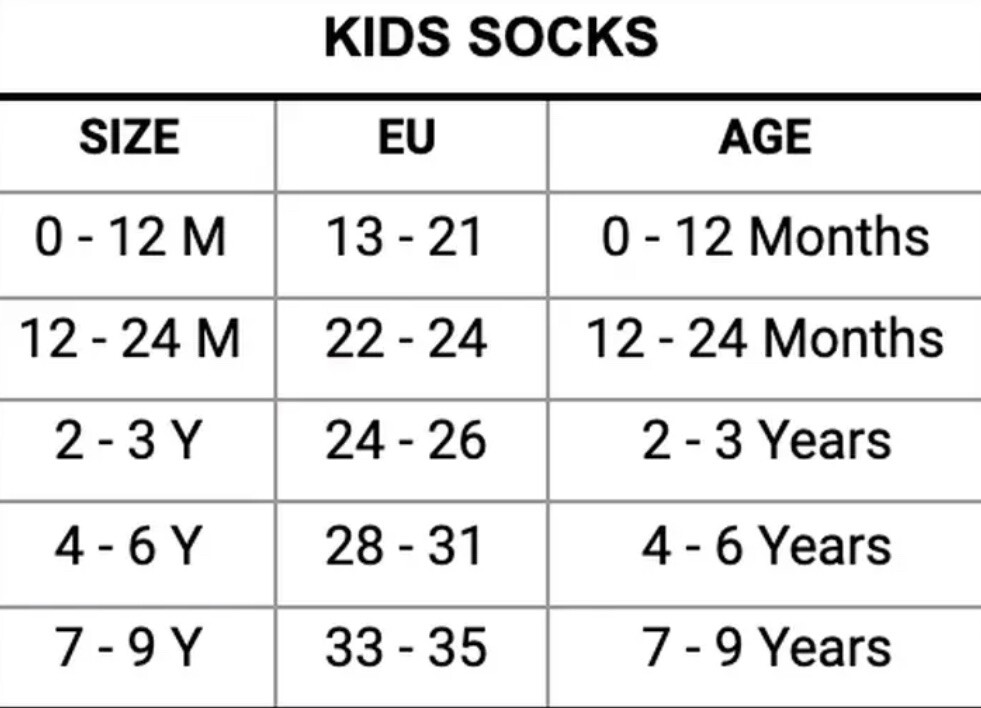
Task: Click the word SOCKS in the heading
Action: point(563,38)
